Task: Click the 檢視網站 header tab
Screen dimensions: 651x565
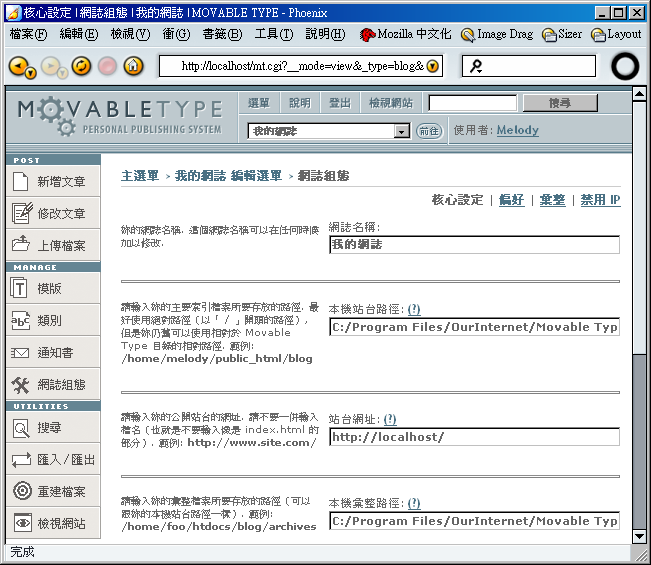Action: (x=391, y=103)
